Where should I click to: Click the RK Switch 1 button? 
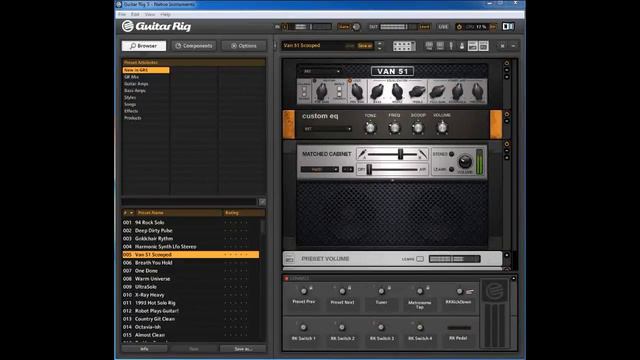[x=303, y=327]
